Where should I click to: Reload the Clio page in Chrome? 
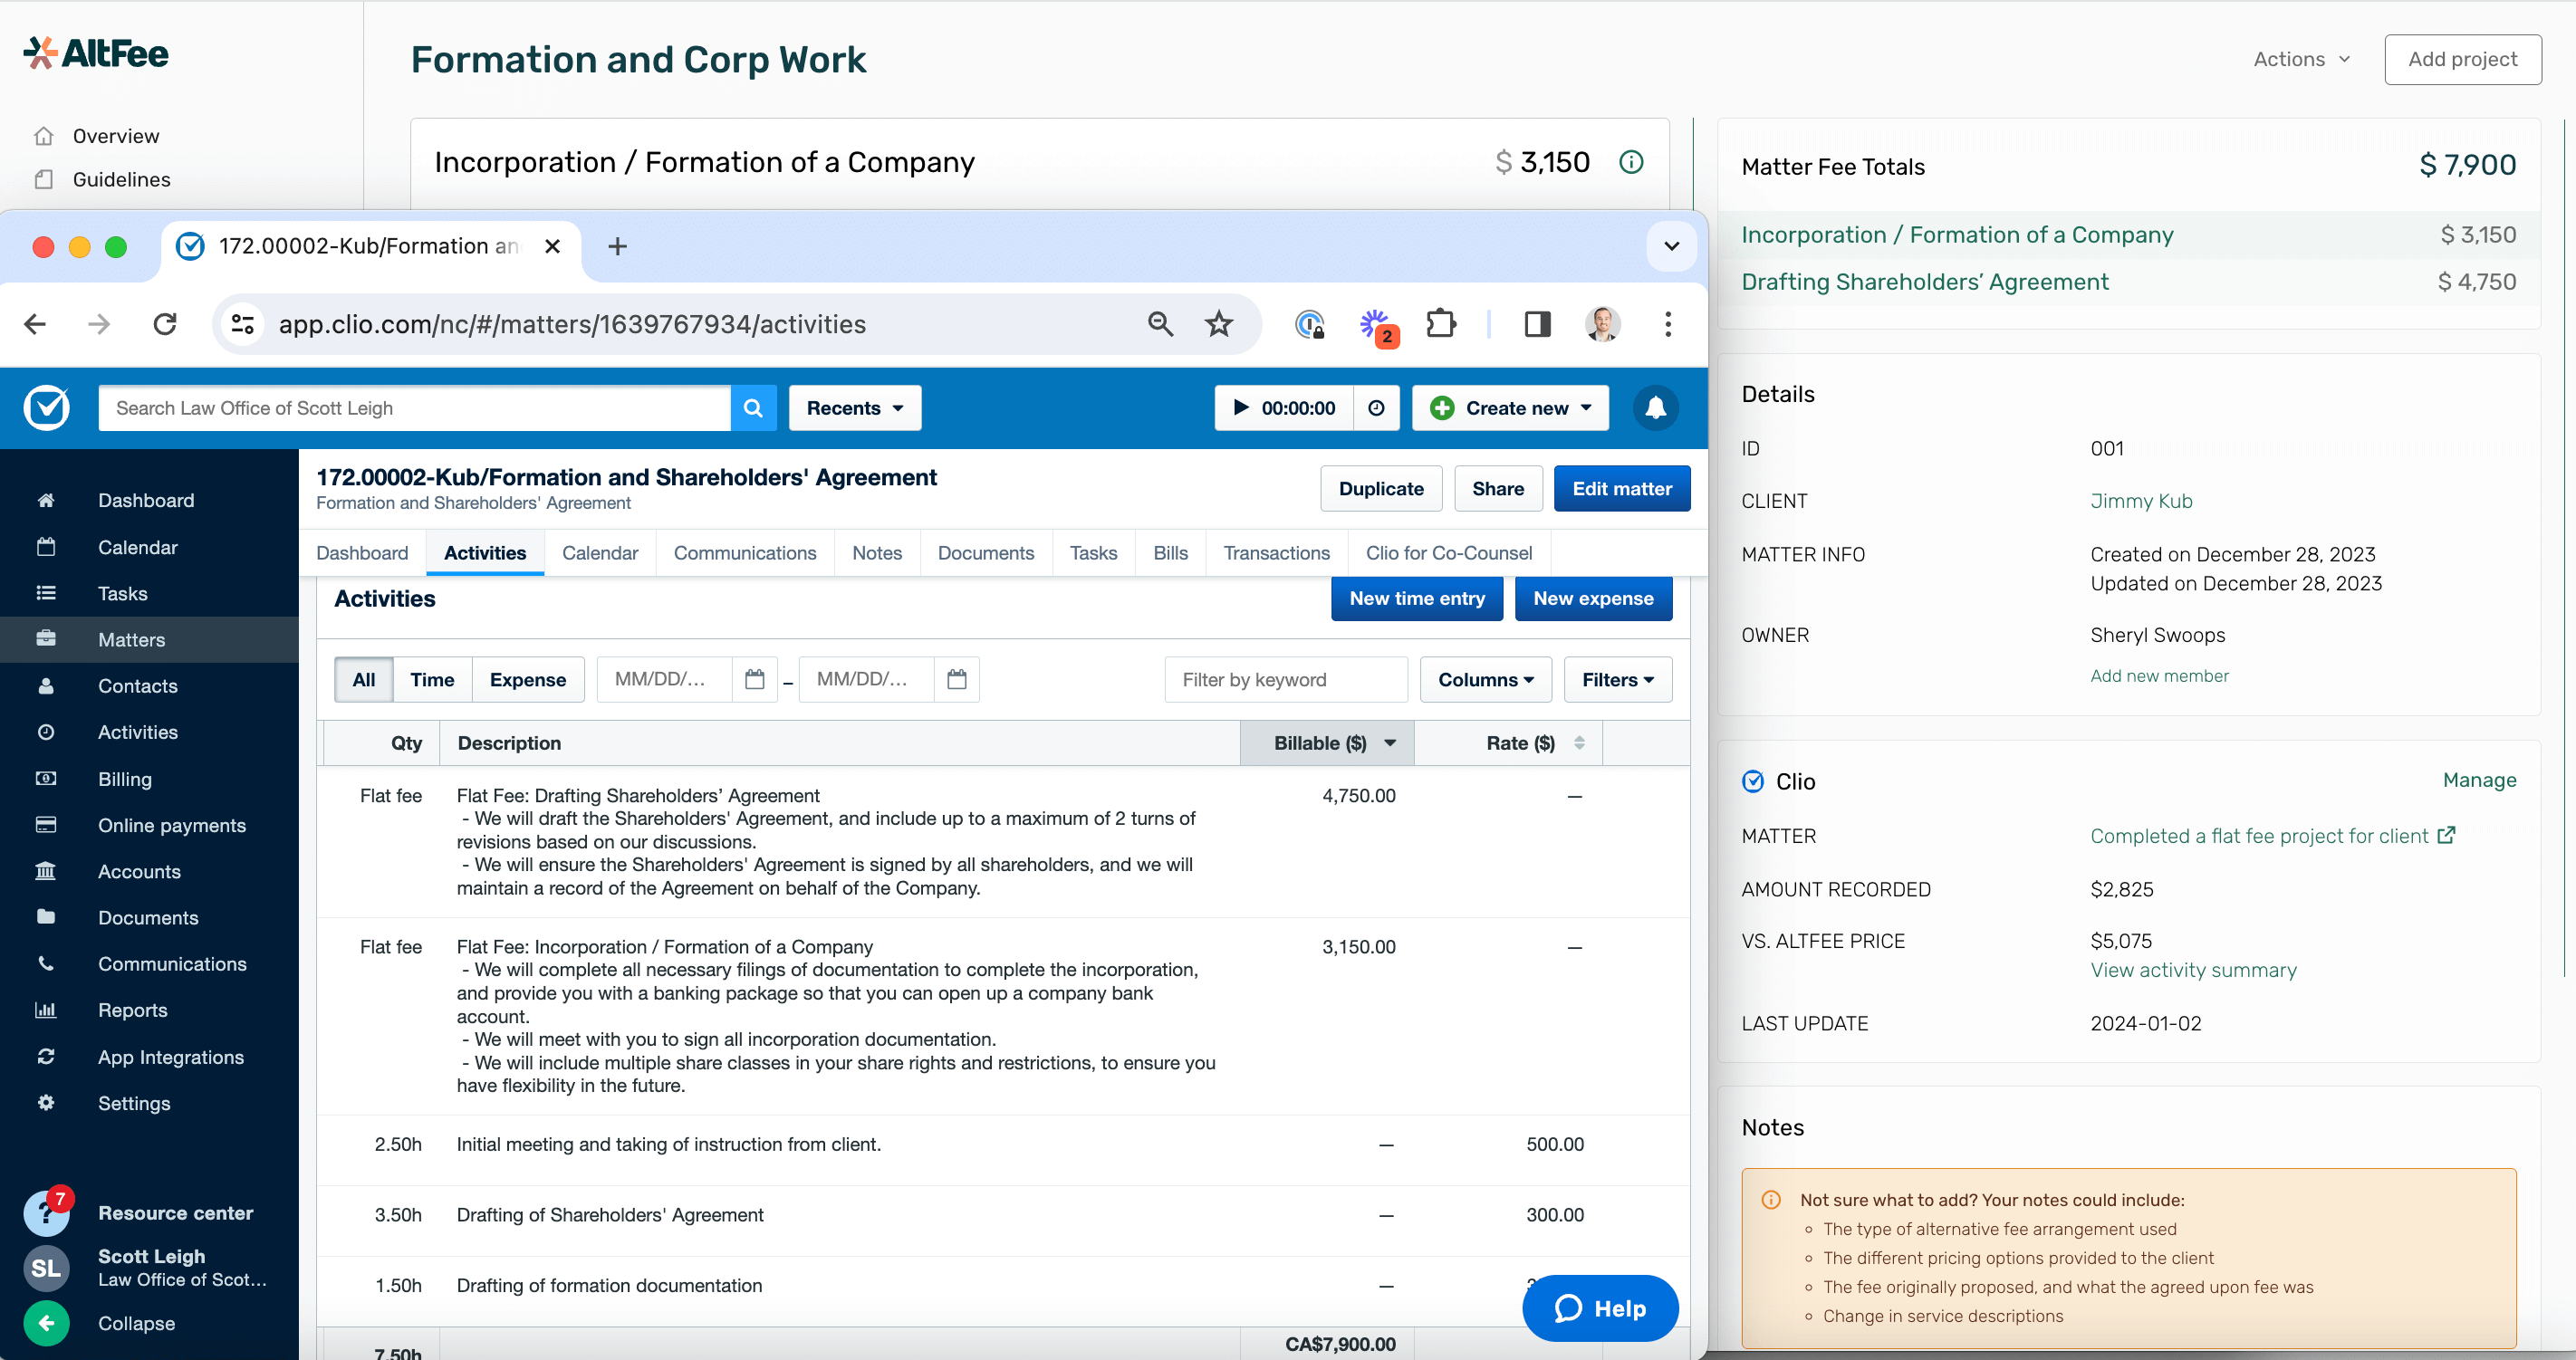(x=165, y=324)
